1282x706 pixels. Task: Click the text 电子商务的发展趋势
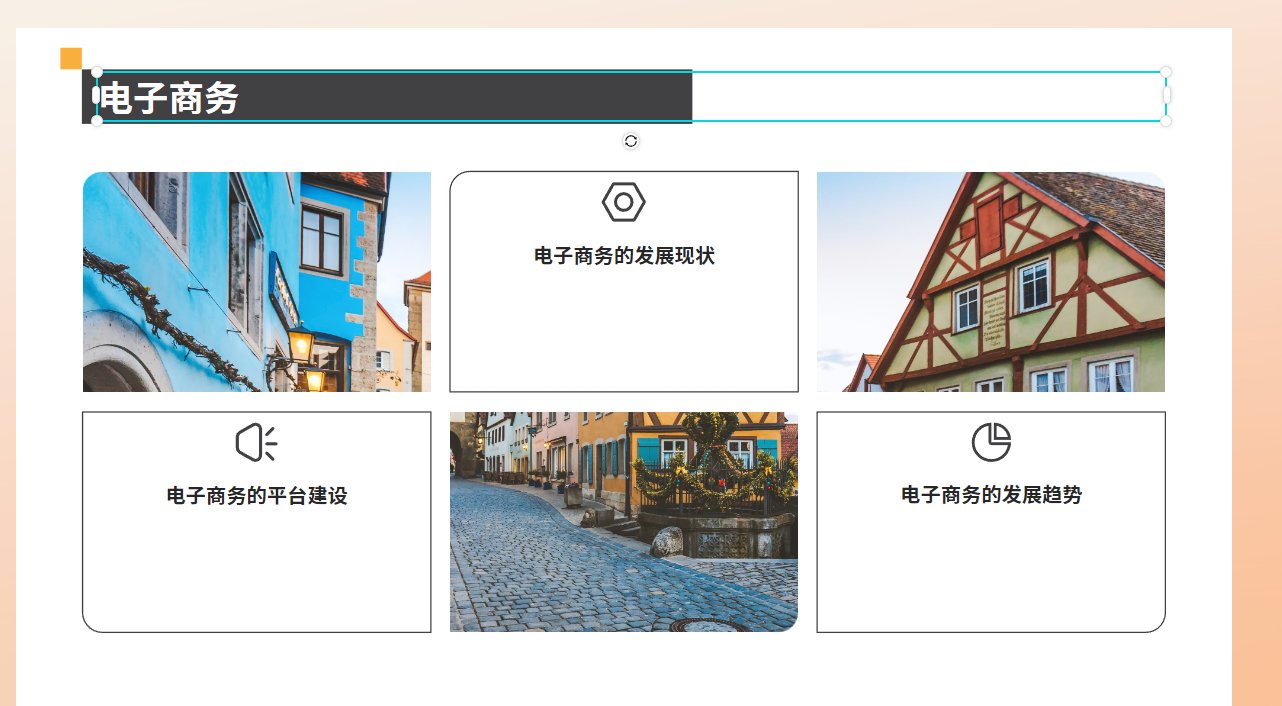point(990,492)
